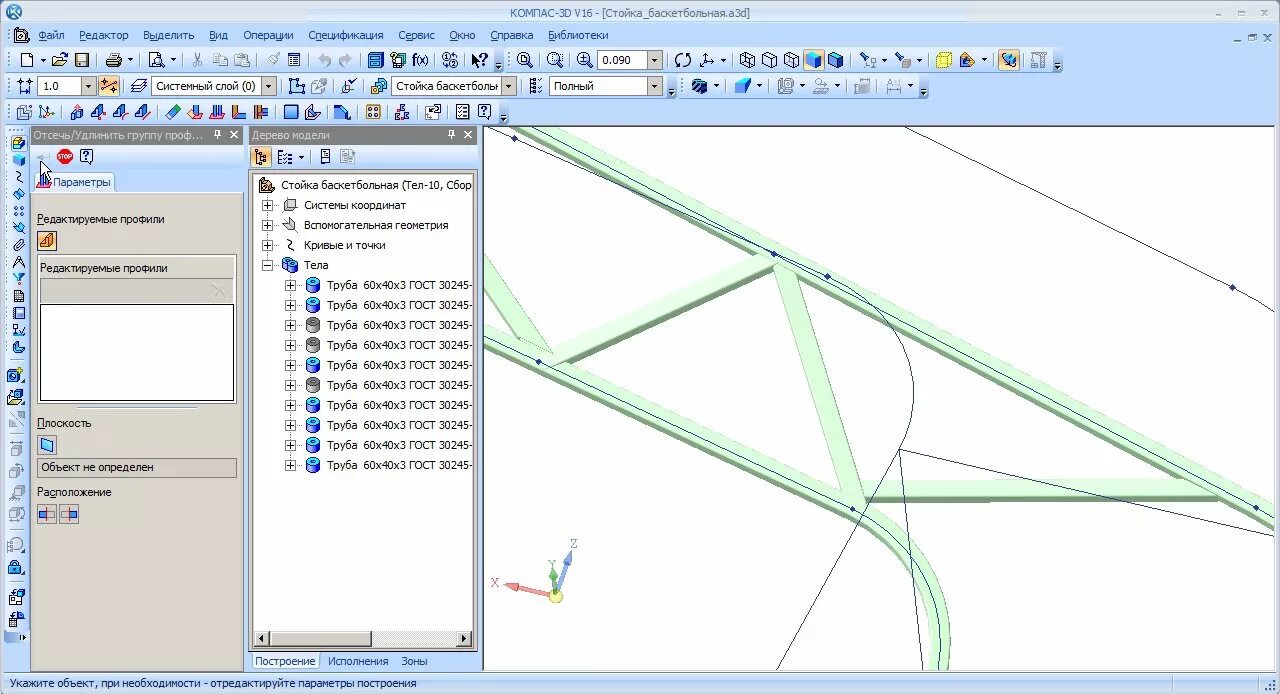This screenshot has height=694, width=1280.
Task: Expand the Системы координат tree node
Action: 267,205
